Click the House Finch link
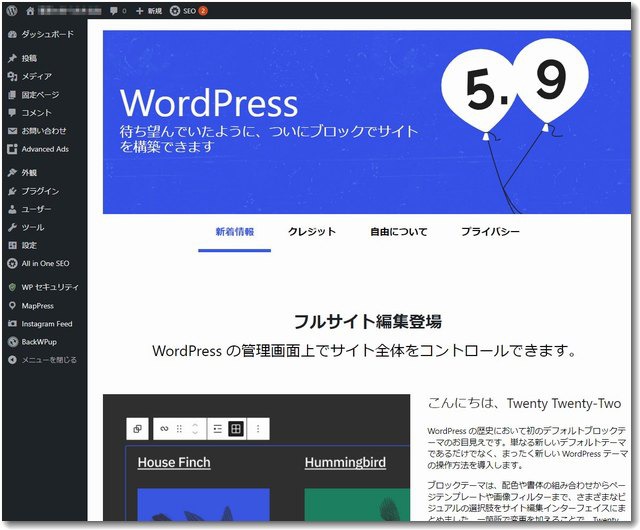The image size is (640, 530). coord(174,463)
